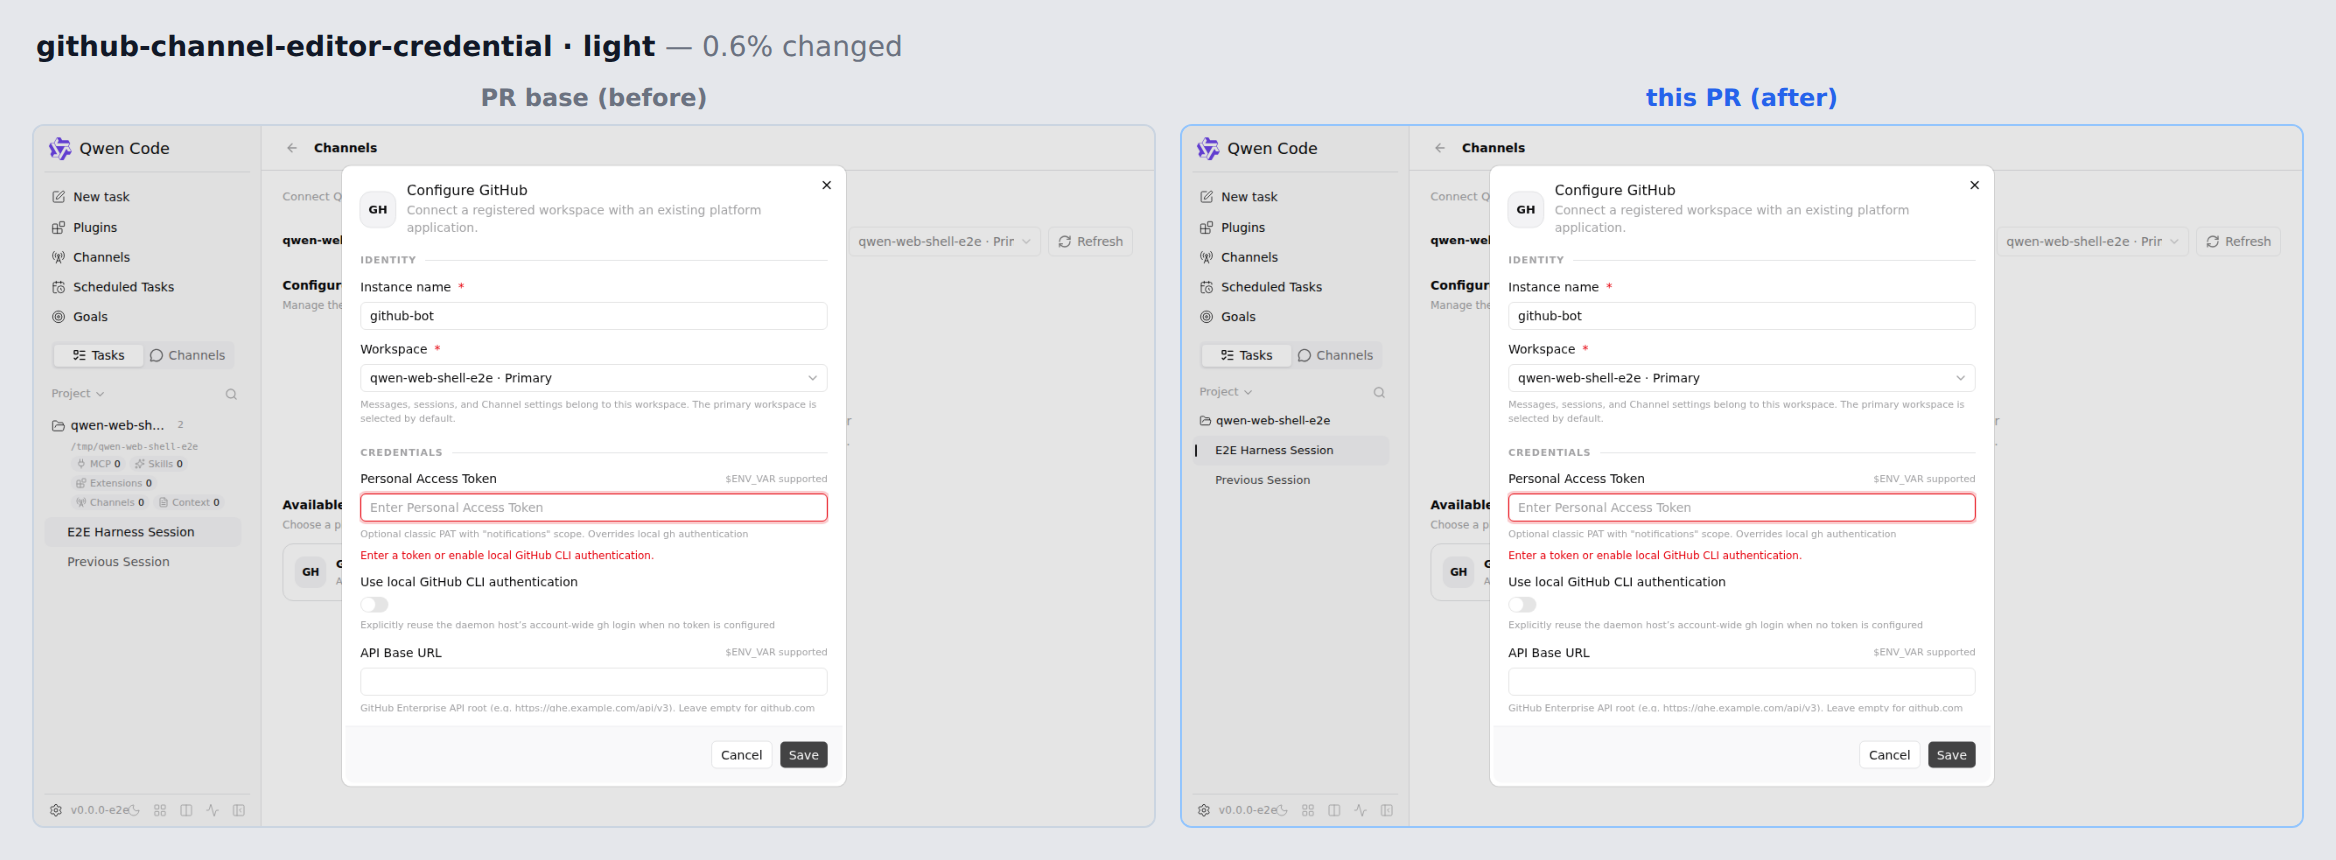Open Channels sidebar item in before panel
Screen dimensions: 2336x860
tap(101, 258)
